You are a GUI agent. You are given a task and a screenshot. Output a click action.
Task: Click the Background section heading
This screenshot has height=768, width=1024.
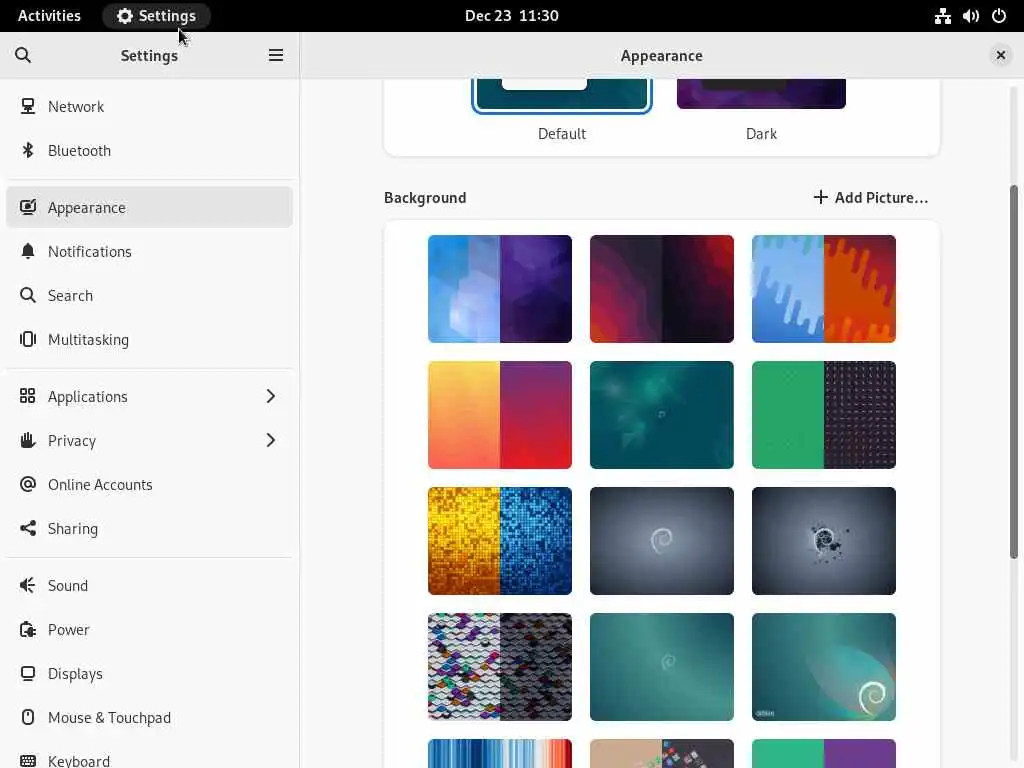[x=425, y=197]
